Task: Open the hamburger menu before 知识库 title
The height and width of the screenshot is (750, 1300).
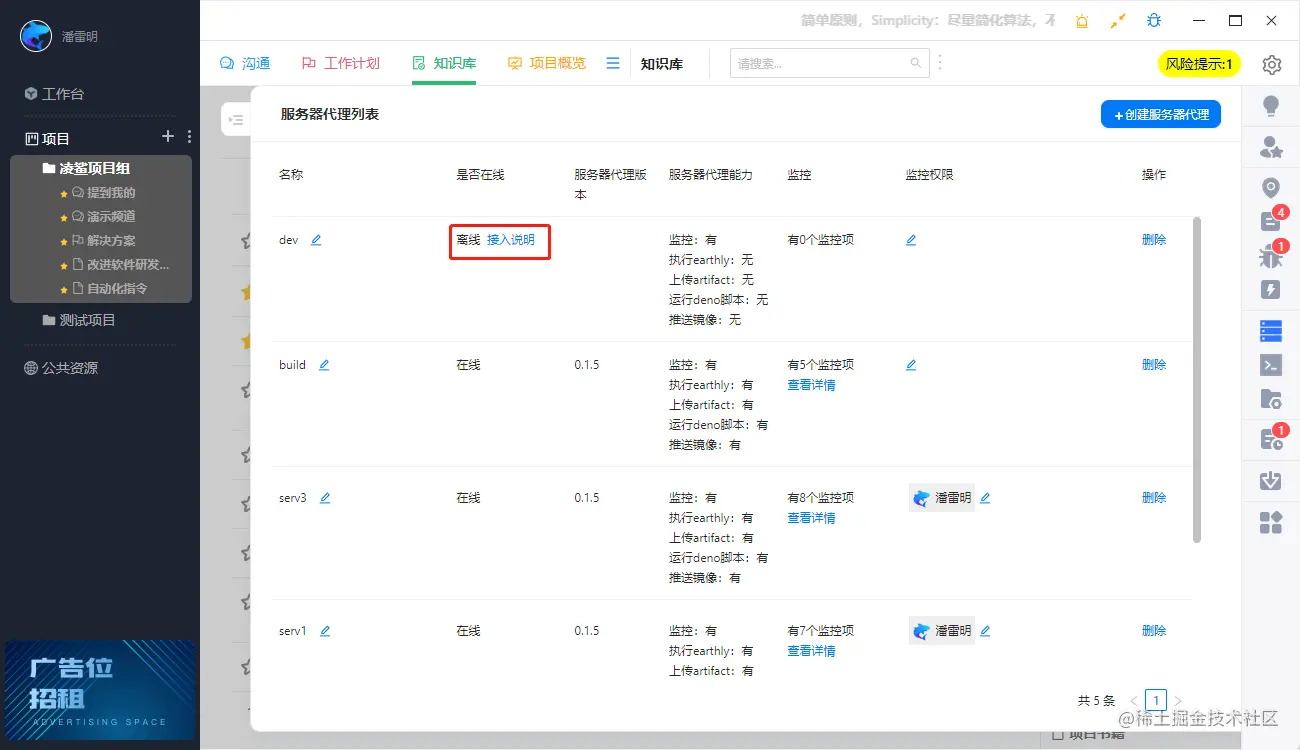Action: coord(613,63)
